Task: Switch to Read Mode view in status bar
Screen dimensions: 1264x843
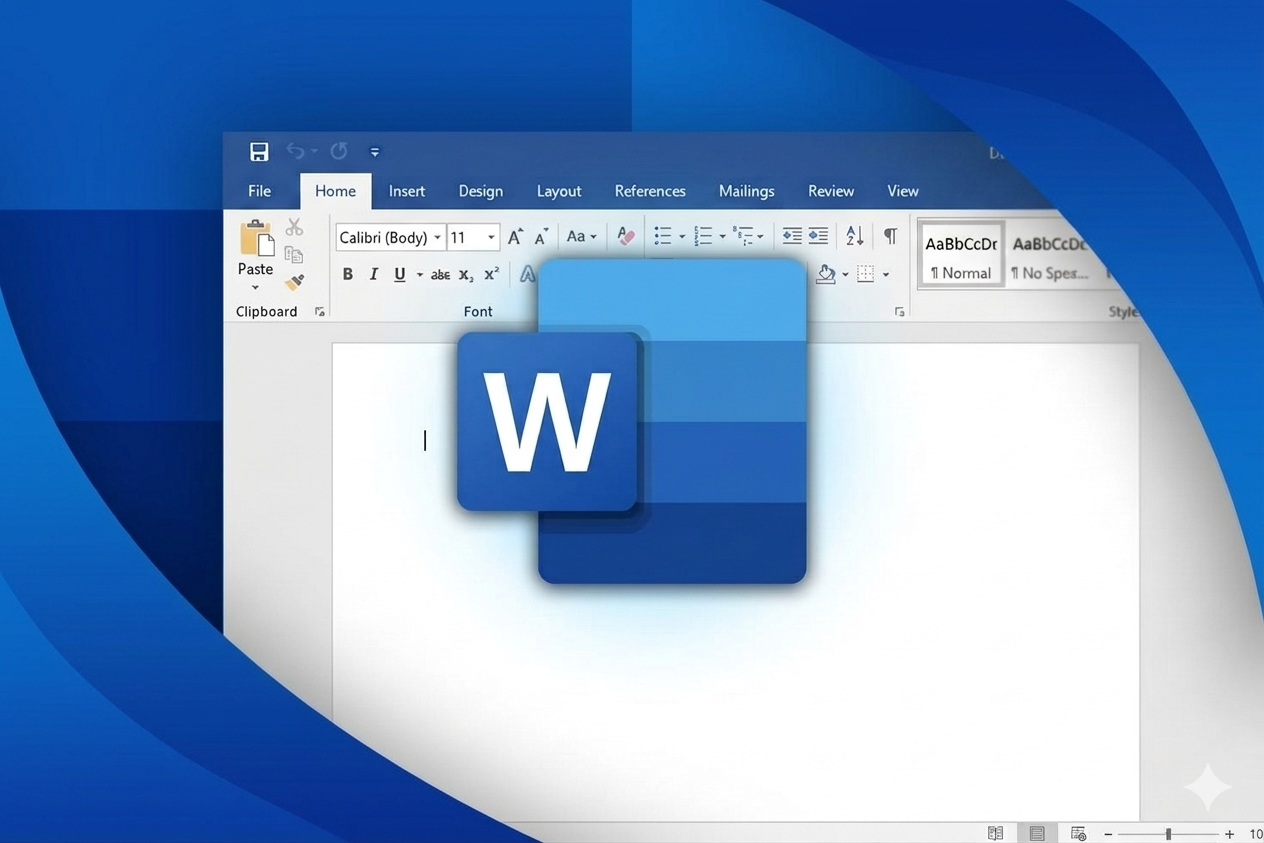Action: click(x=995, y=833)
